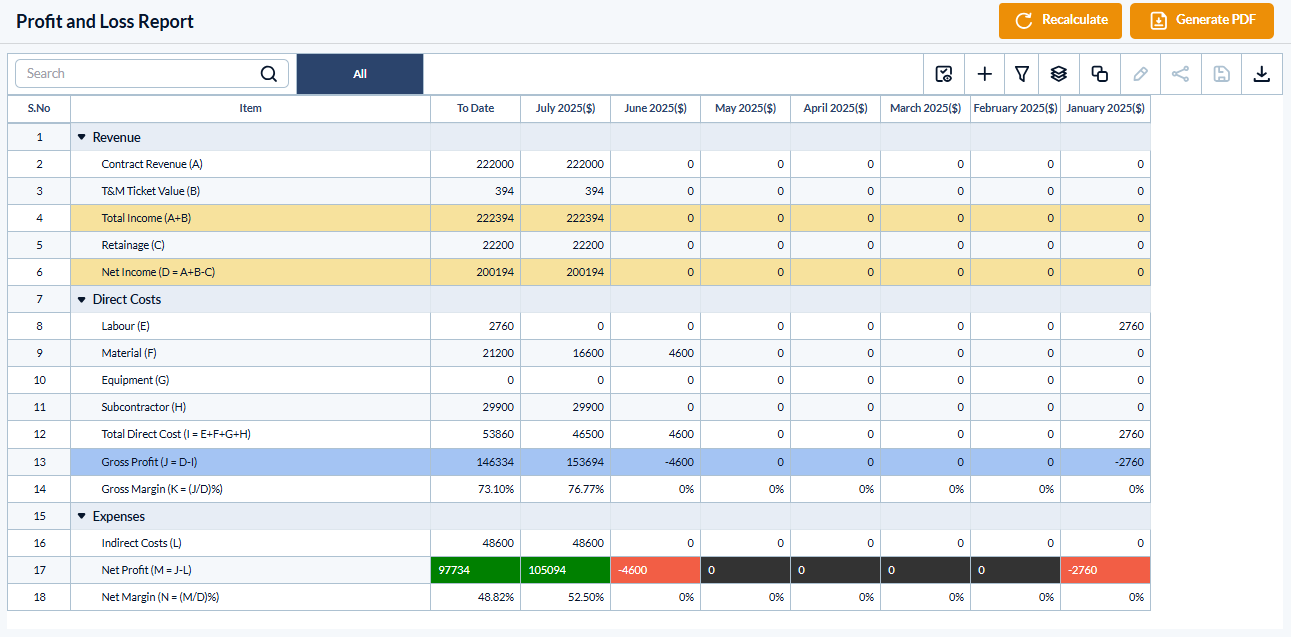Collapse the Revenue section
This screenshot has width=1291, height=637.
pos(82,137)
